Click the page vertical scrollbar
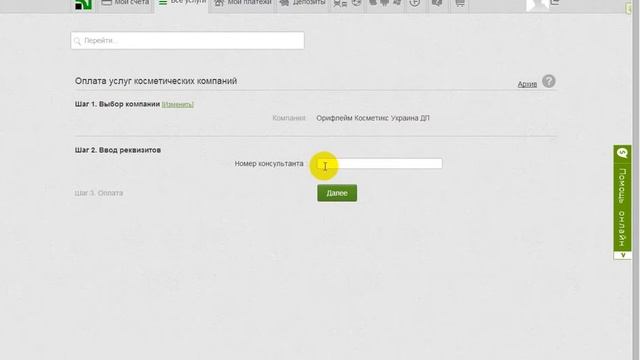 (636, 180)
